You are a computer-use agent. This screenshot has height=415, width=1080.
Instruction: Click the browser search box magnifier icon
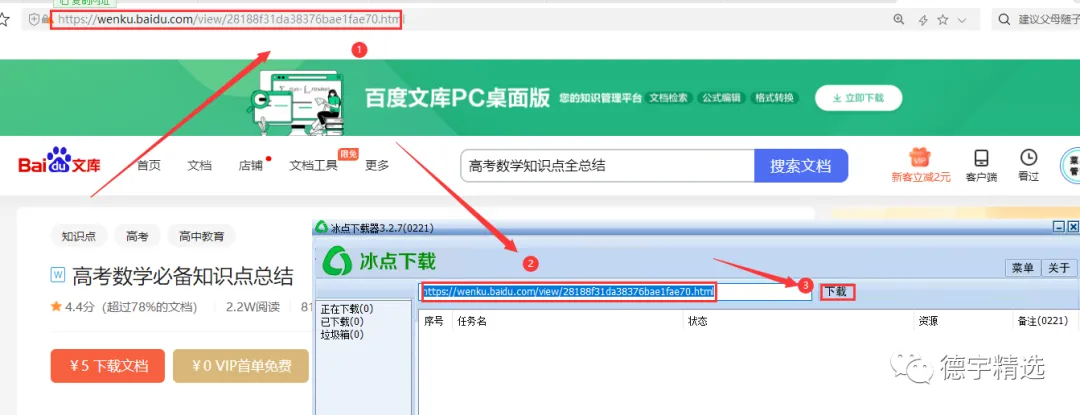1005,19
